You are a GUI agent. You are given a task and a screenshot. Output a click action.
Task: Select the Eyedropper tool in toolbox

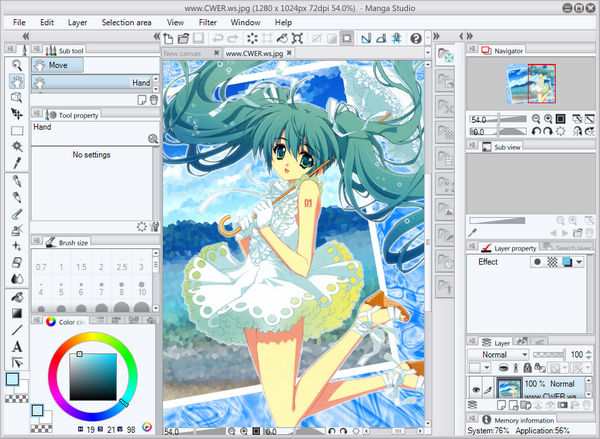[x=16, y=163]
